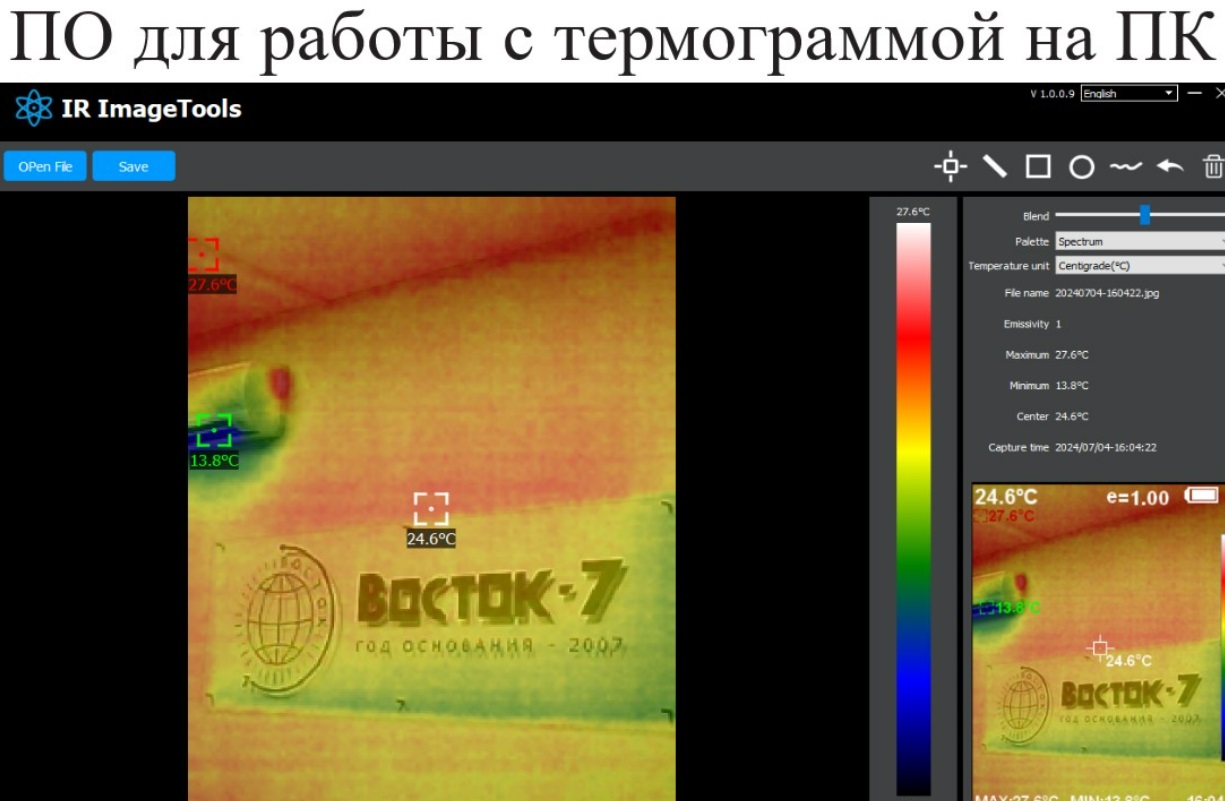Select the line measurement tool
1225x801 pixels.
point(994,166)
